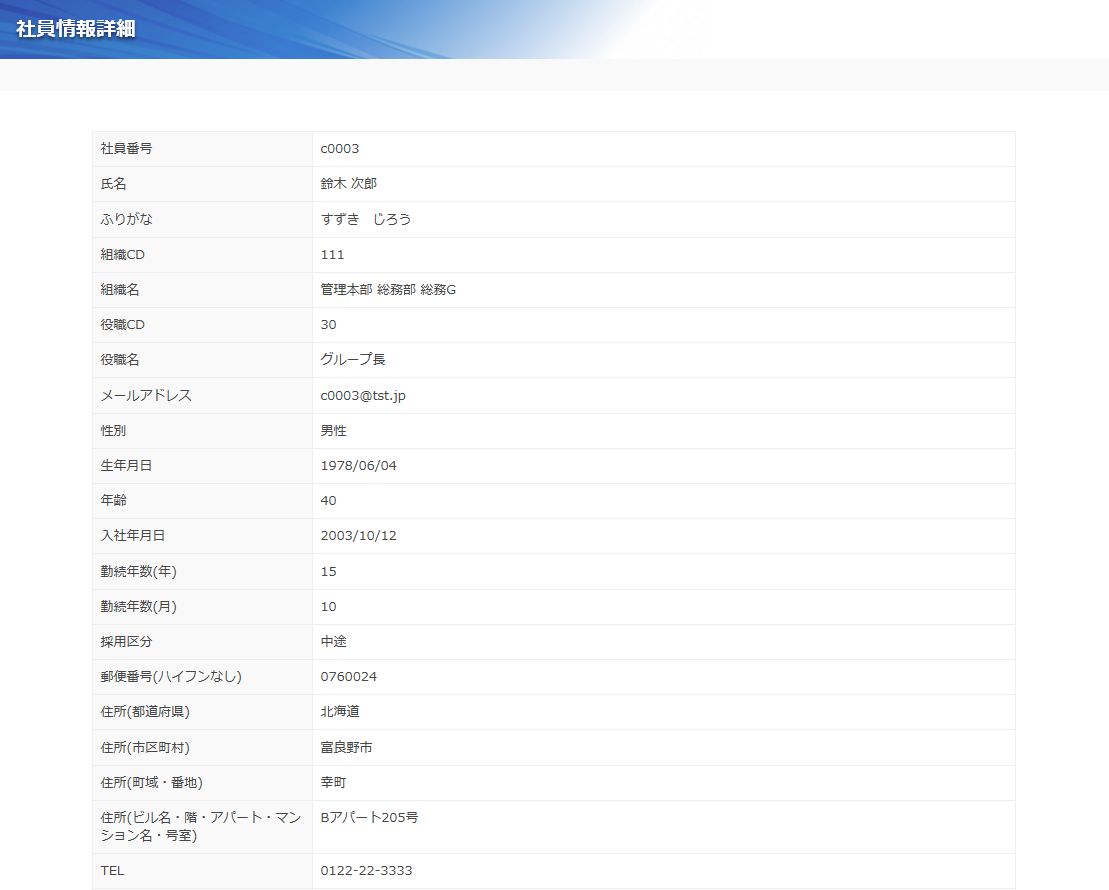Select the town value 幸町
Screen dimensions: 1109x890
[x=333, y=782]
